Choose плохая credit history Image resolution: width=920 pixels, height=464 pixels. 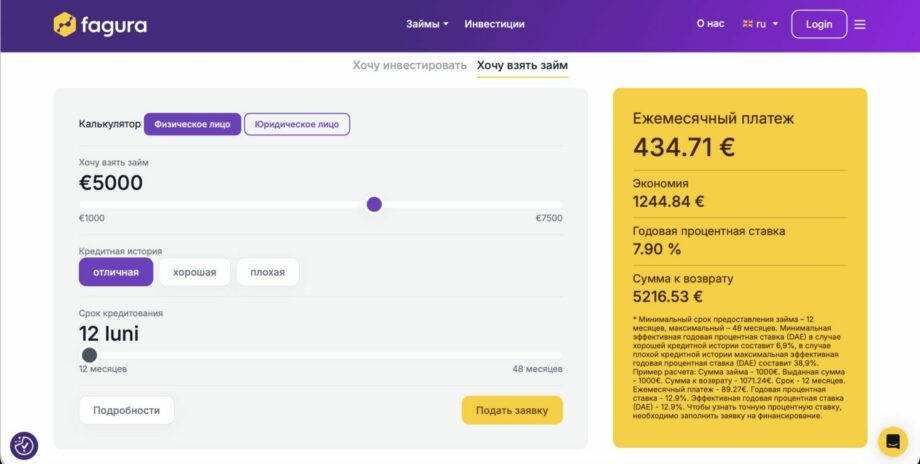(267, 272)
